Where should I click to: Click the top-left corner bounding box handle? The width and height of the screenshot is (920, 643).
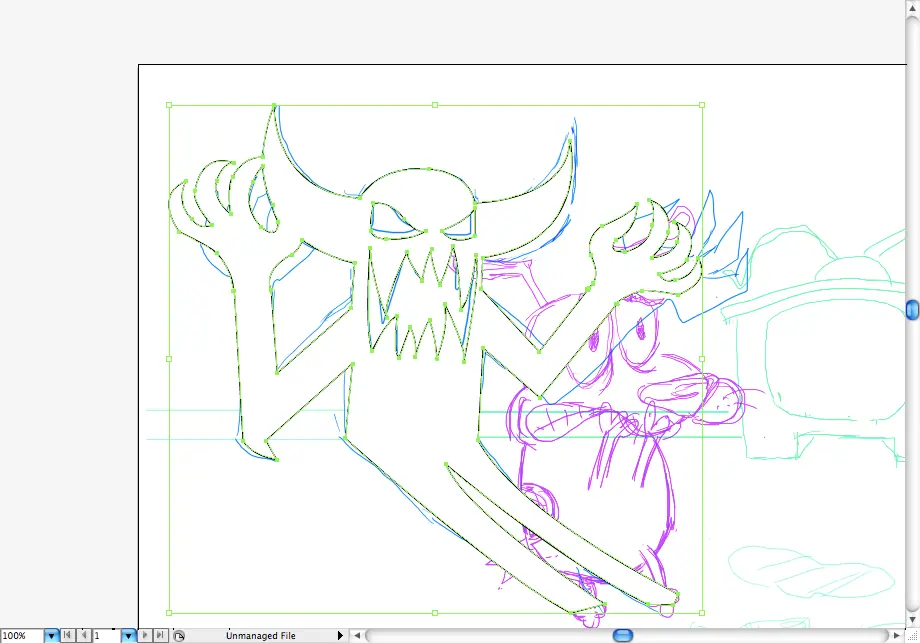pyautogui.click(x=169, y=105)
